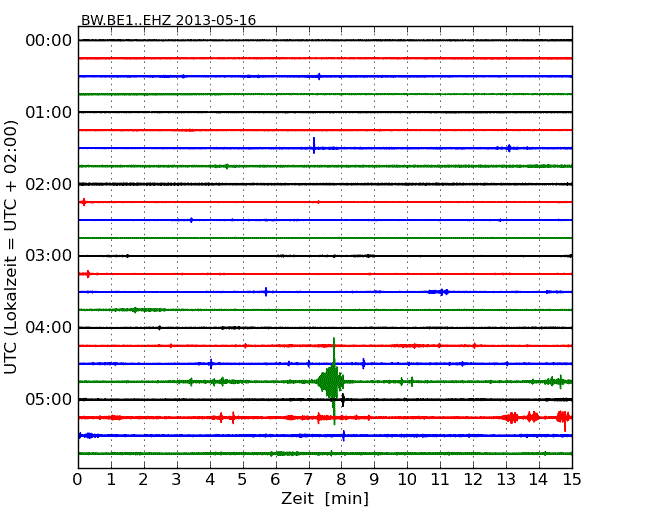
Task: Click the 00:00 time label
Action: coord(49,41)
